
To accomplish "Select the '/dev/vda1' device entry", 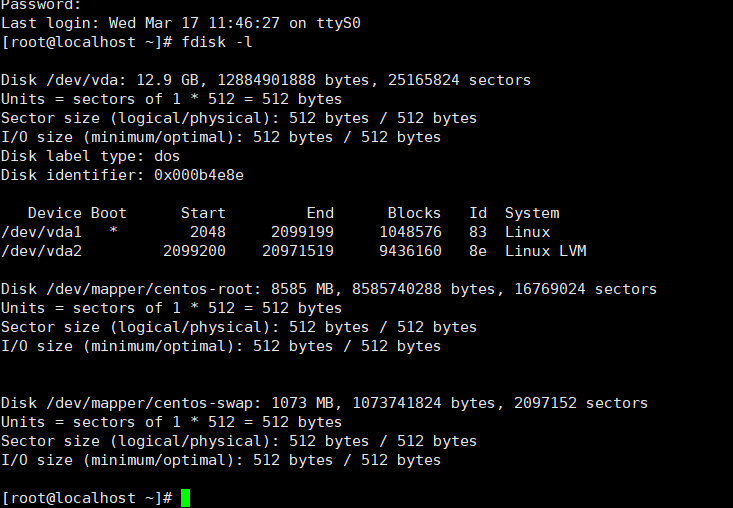I will pyautogui.click(x=41, y=232).
